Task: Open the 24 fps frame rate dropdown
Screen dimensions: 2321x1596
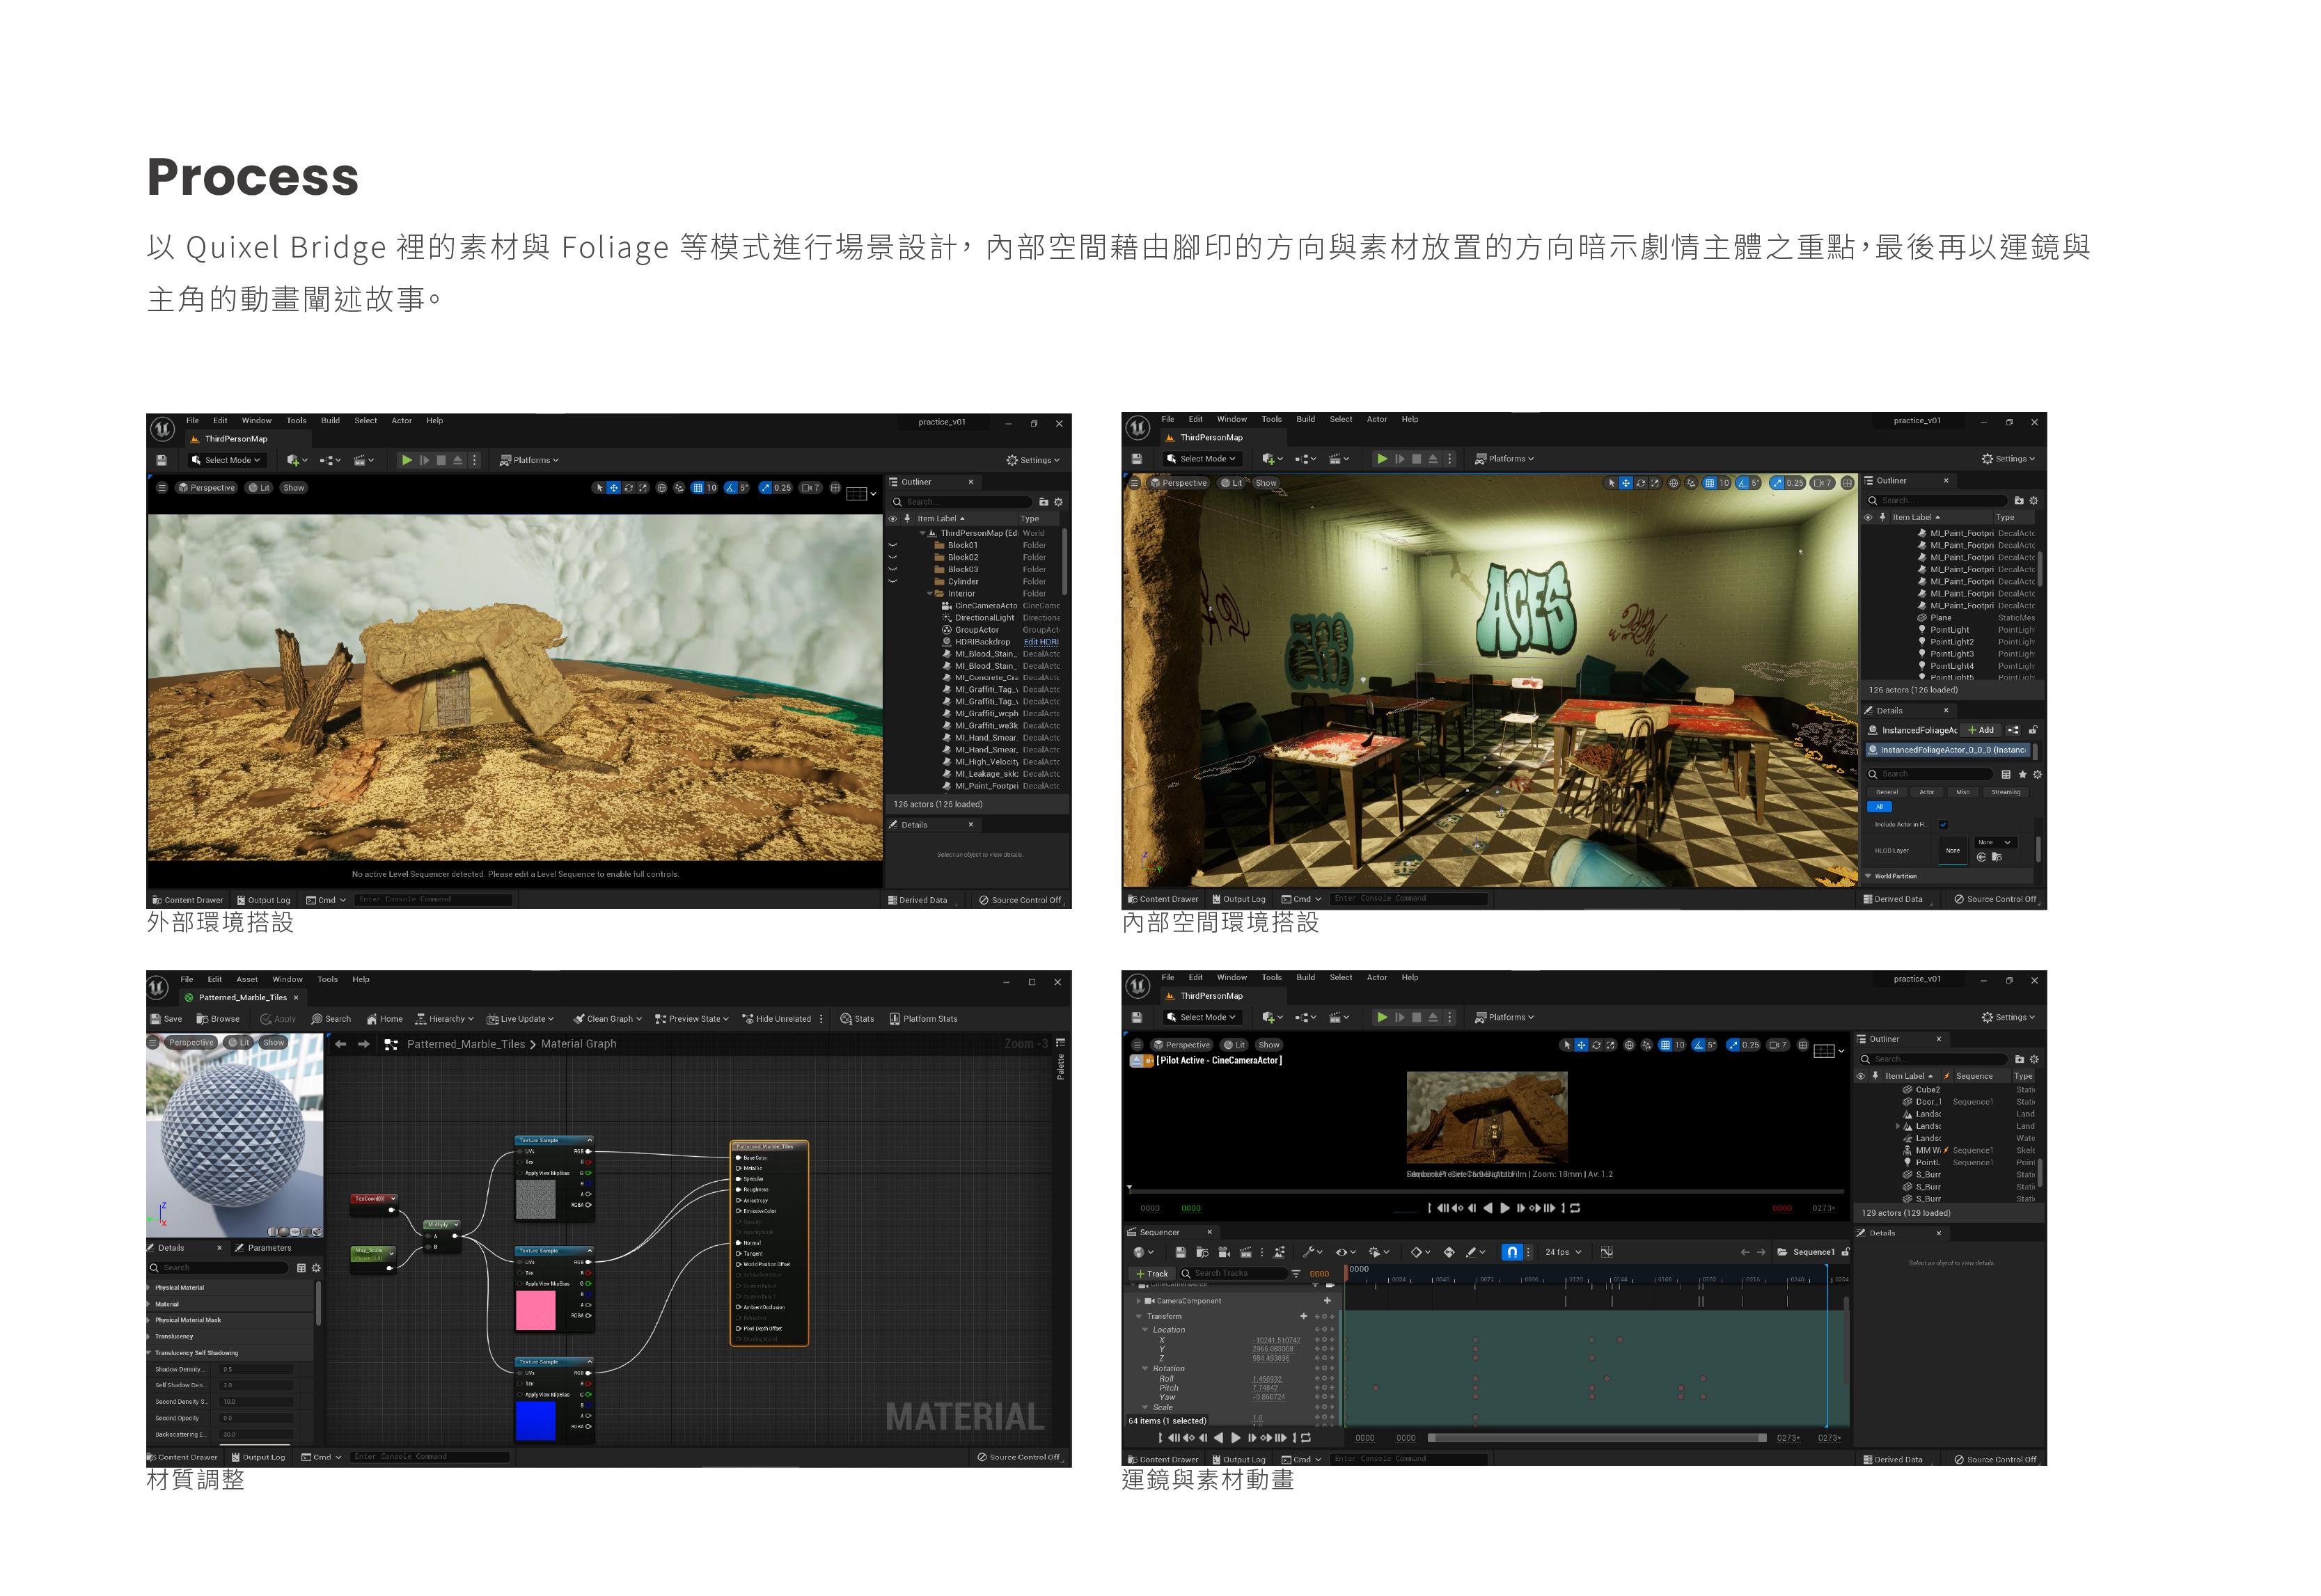Action: 1563,1252
